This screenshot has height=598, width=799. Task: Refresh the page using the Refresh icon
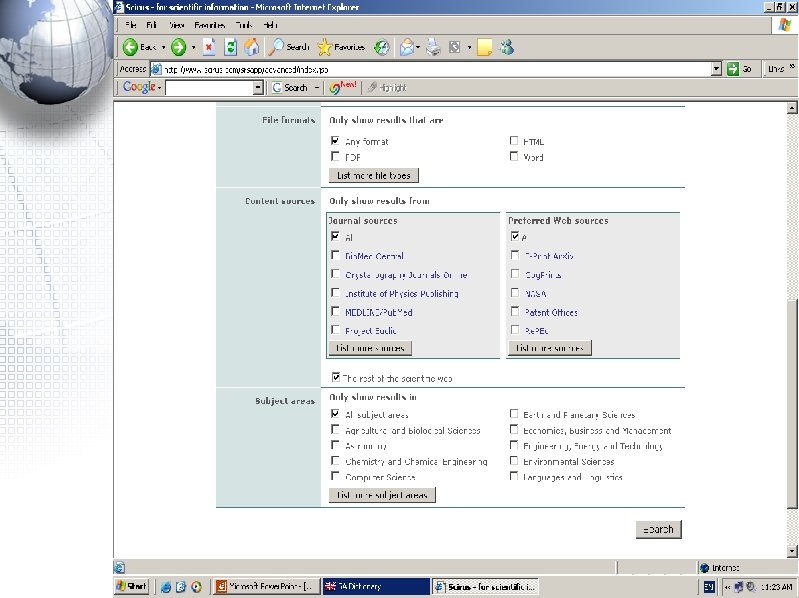(x=230, y=47)
